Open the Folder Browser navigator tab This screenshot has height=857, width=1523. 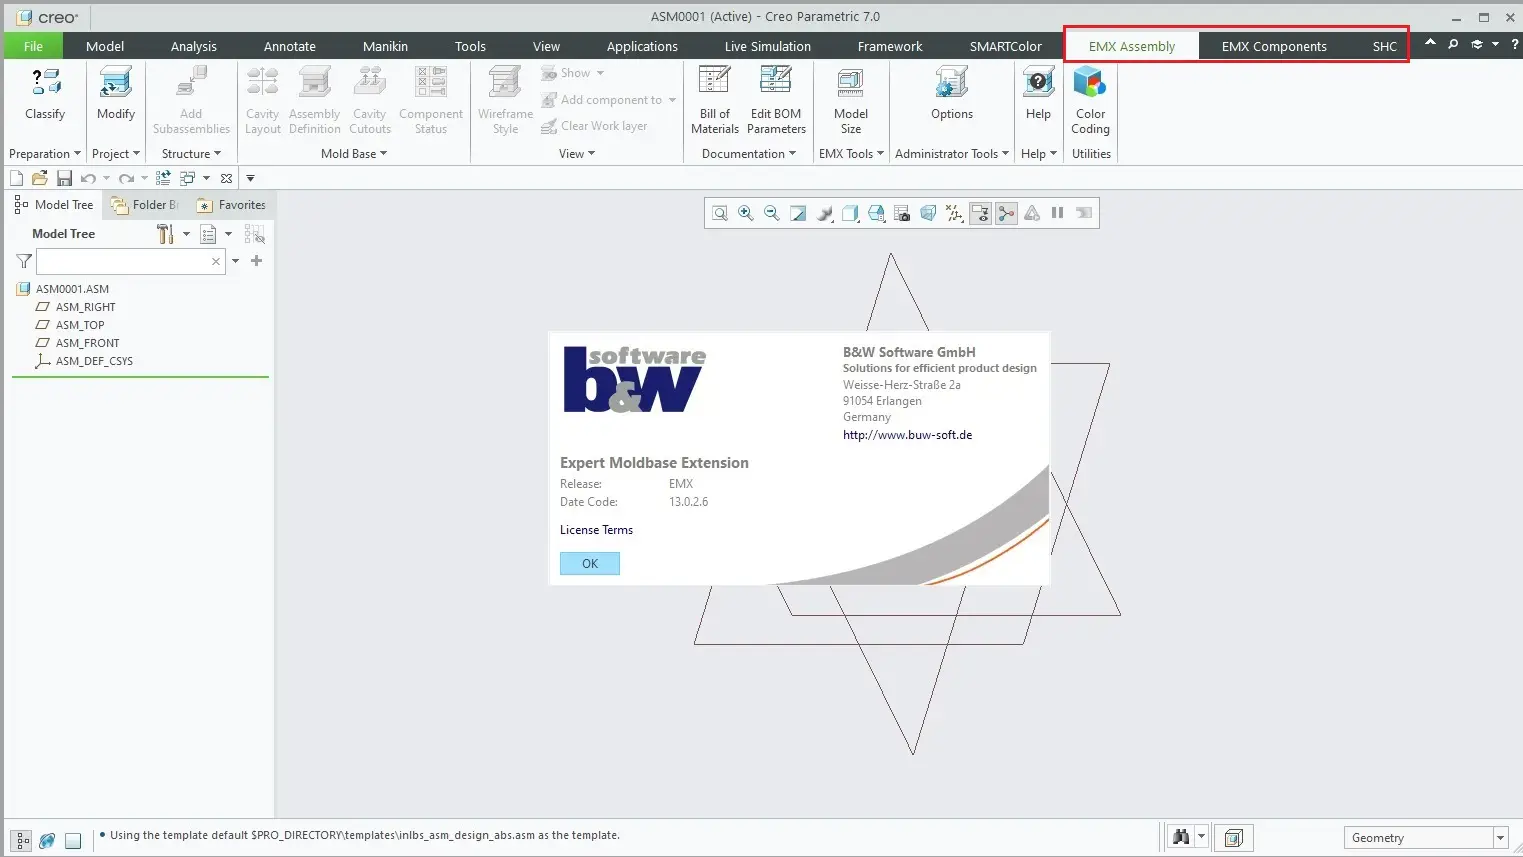[146, 205]
